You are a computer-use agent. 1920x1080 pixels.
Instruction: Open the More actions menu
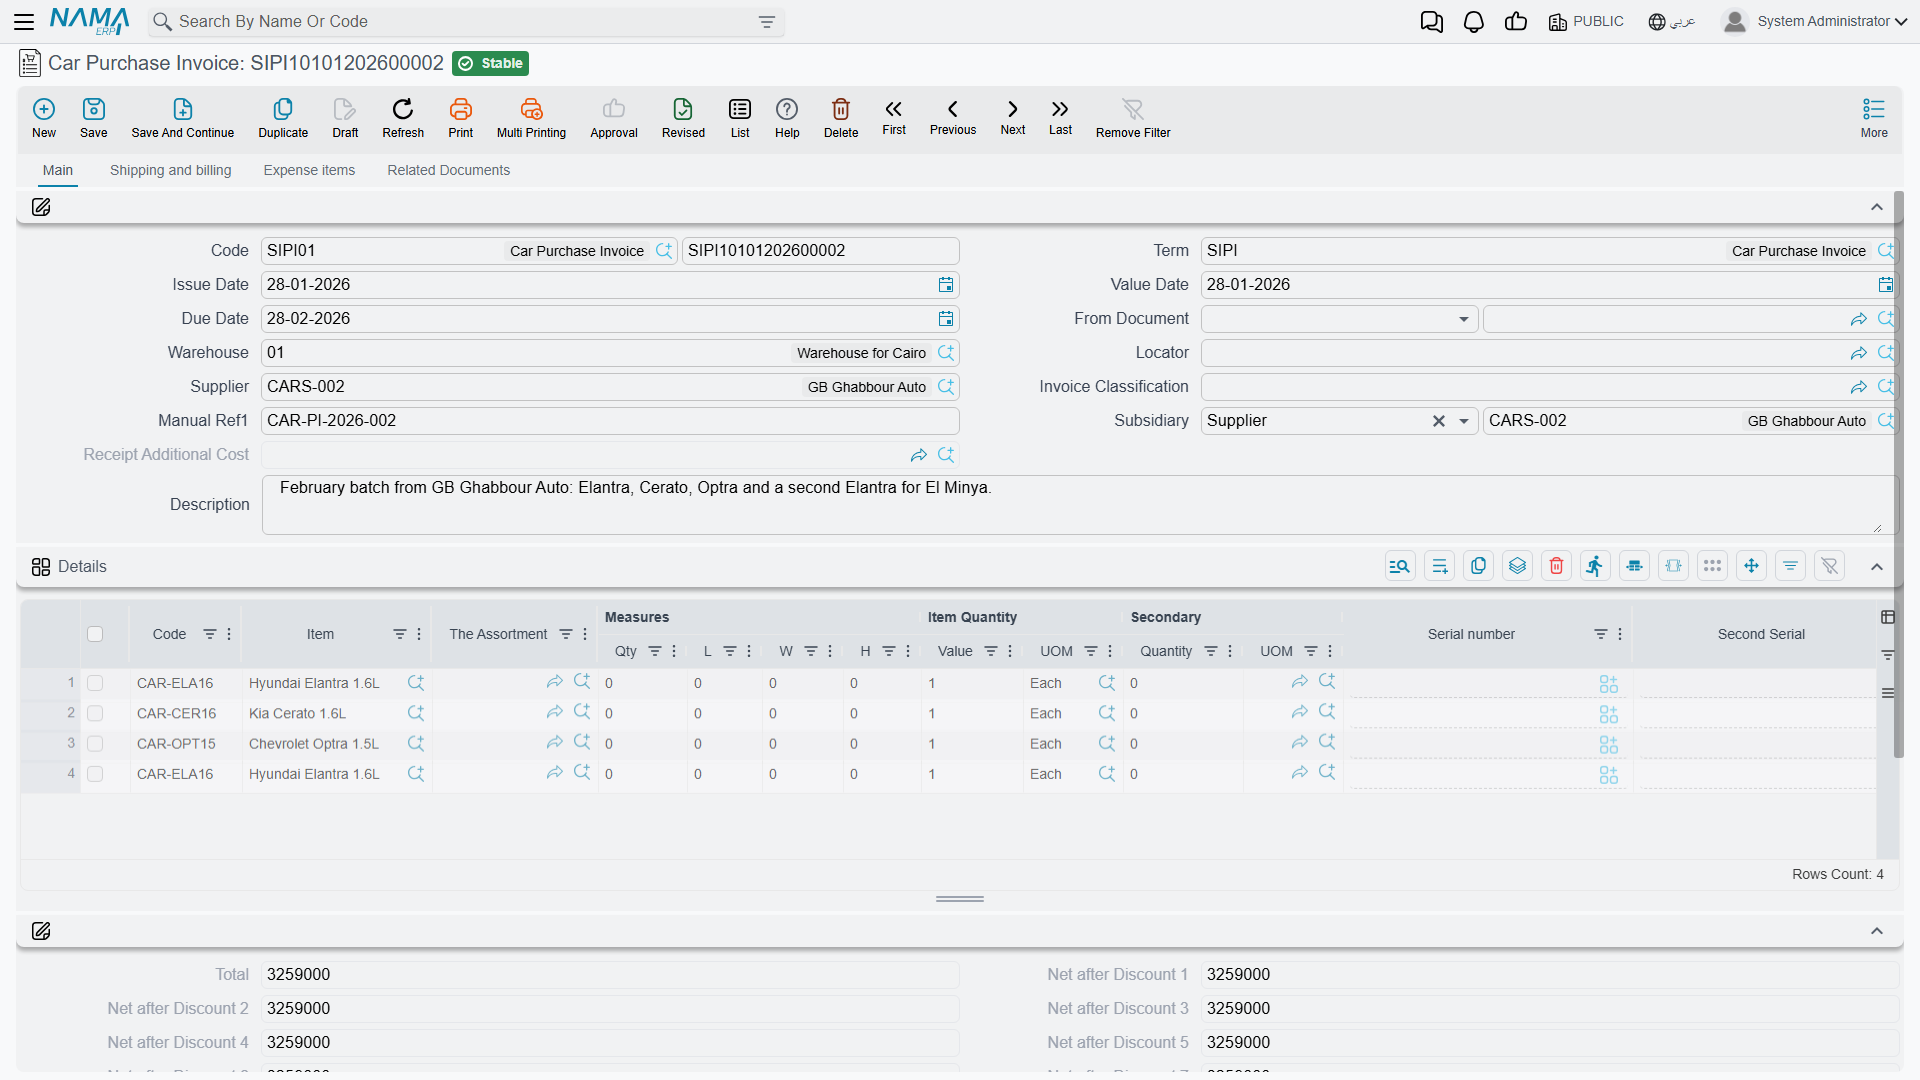pyautogui.click(x=1874, y=118)
